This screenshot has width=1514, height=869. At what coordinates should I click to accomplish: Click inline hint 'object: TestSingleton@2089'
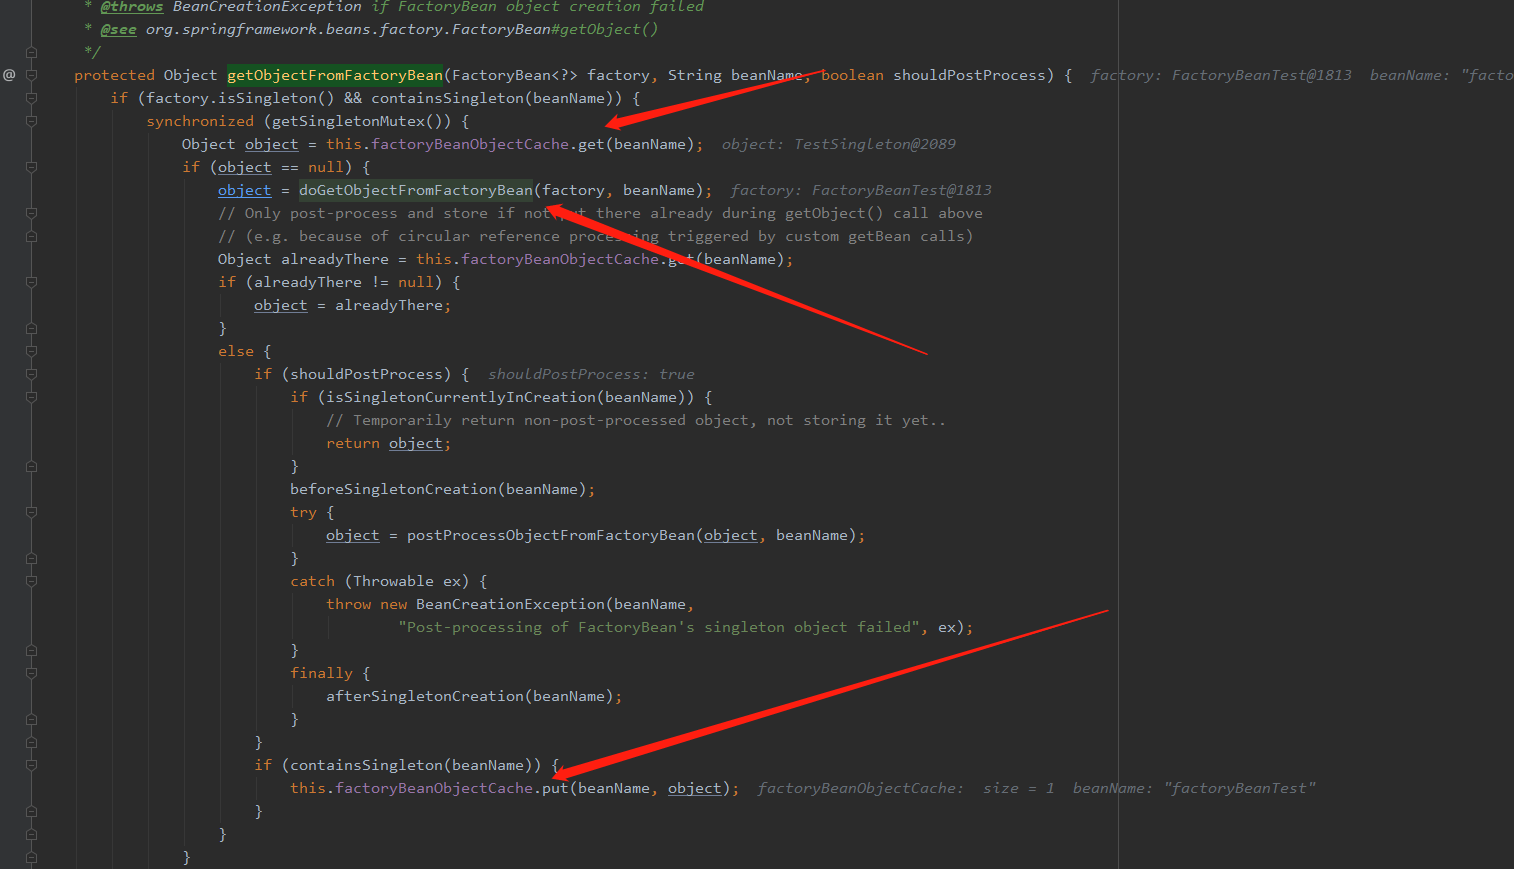click(x=839, y=144)
